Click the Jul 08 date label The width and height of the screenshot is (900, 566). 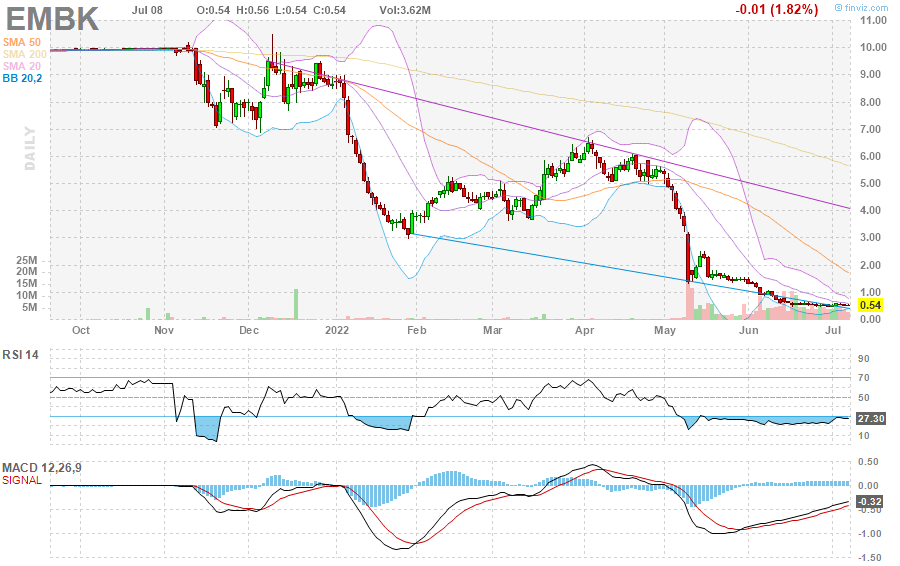tap(147, 10)
